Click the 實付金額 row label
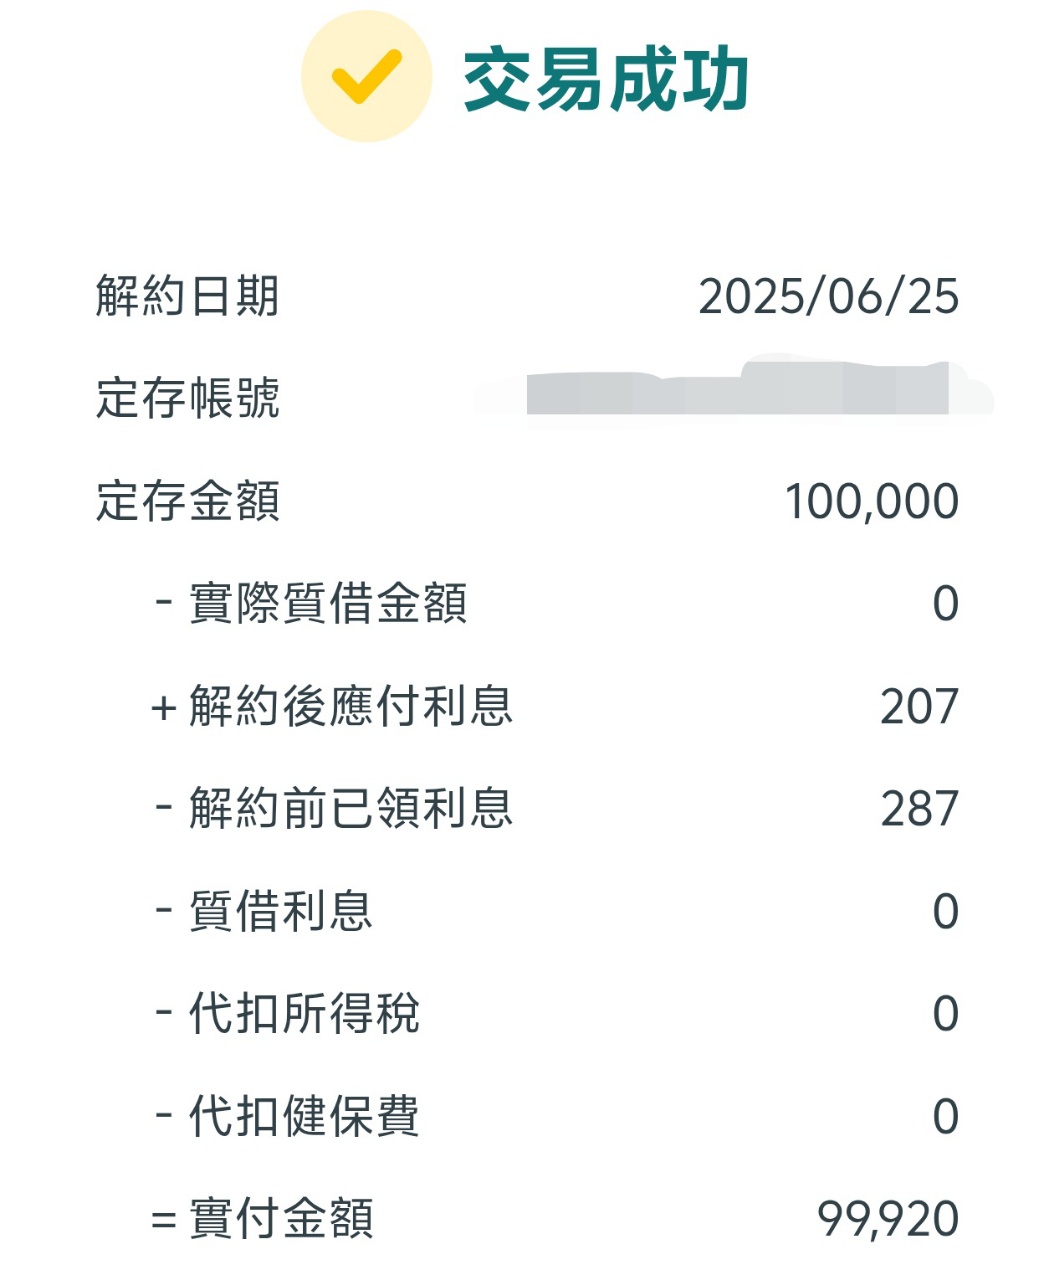Viewport: 1054px width, 1280px height. pos(262,1218)
